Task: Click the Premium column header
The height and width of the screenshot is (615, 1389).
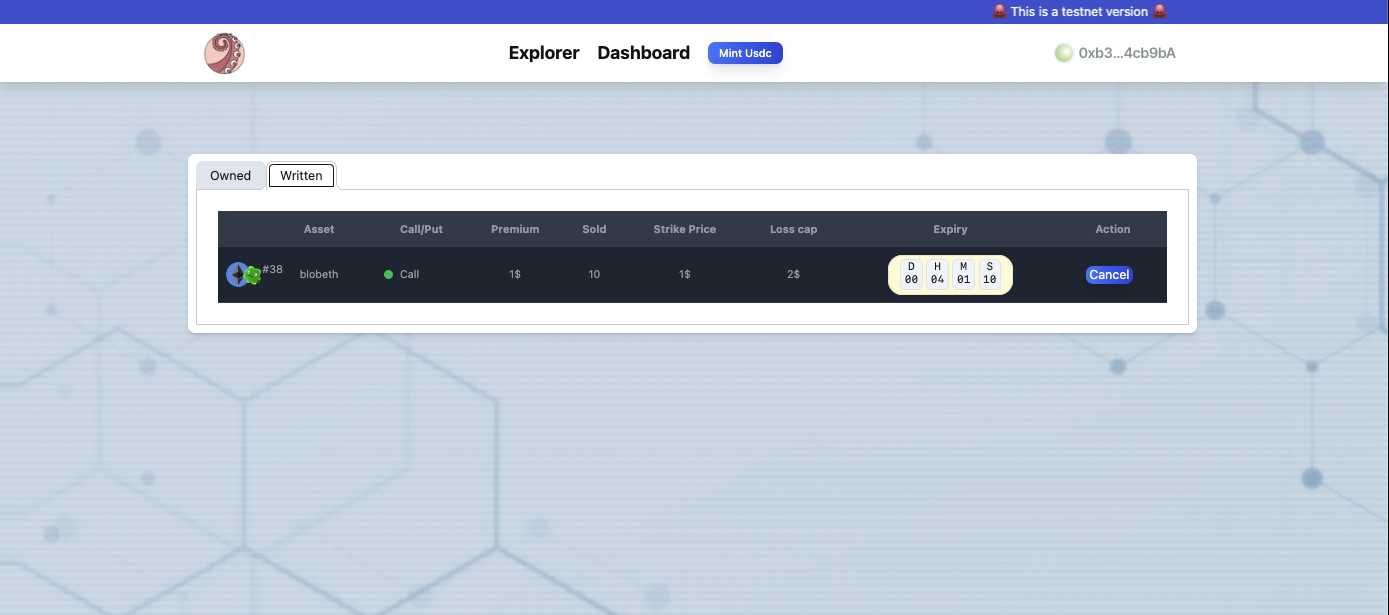Action: click(515, 229)
